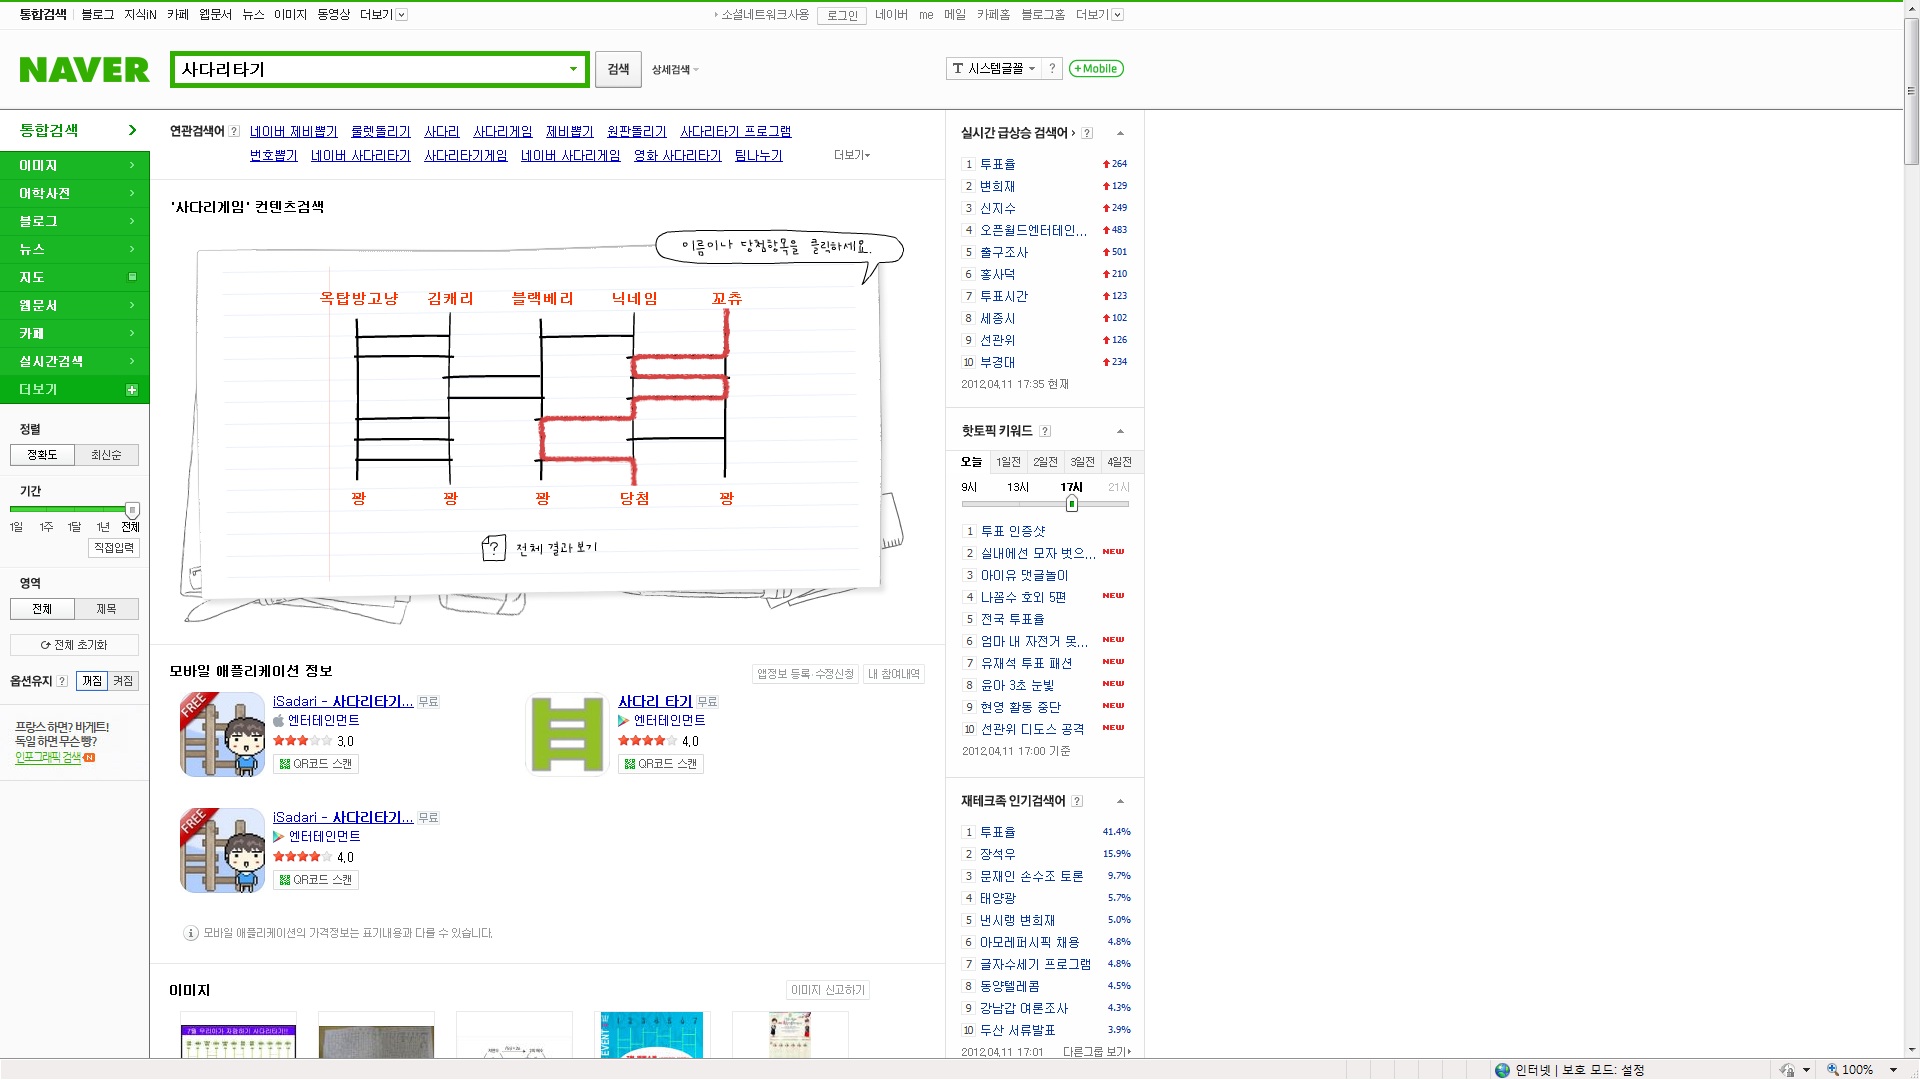
Task: Click the 지도 sidebar box icon
Action: coord(132,277)
